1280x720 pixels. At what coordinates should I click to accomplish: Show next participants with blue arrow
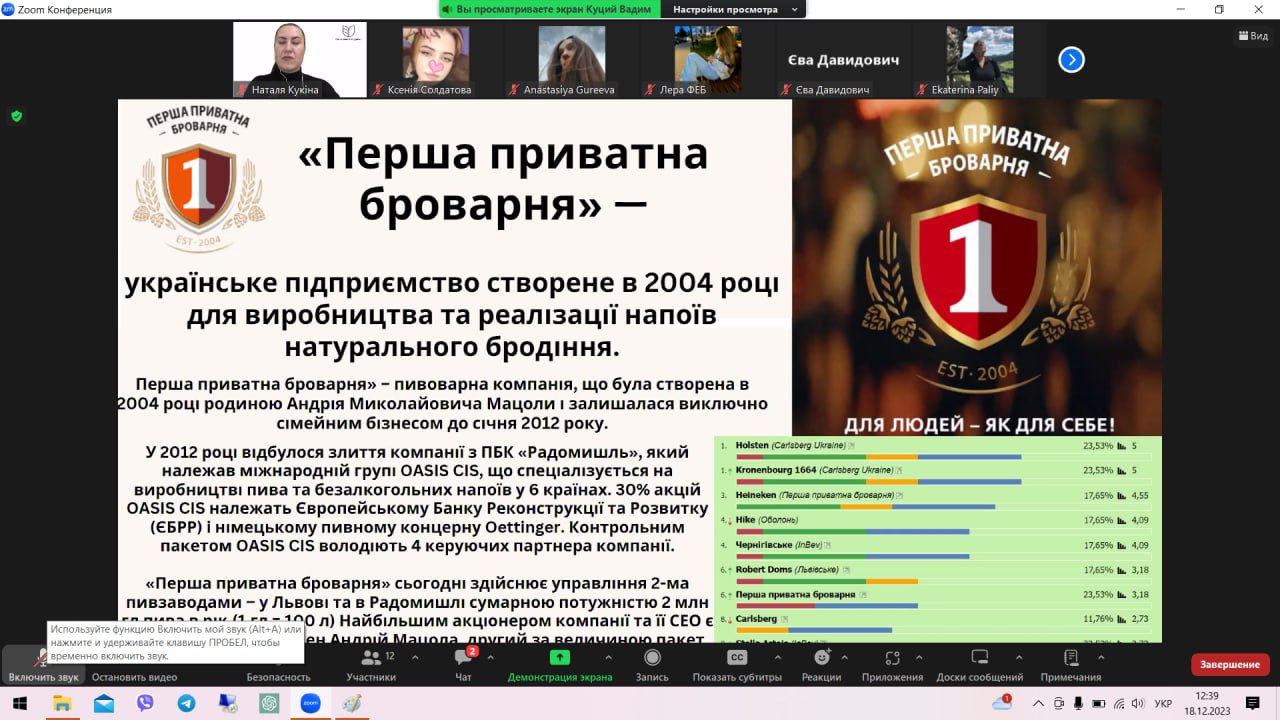(x=1071, y=60)
